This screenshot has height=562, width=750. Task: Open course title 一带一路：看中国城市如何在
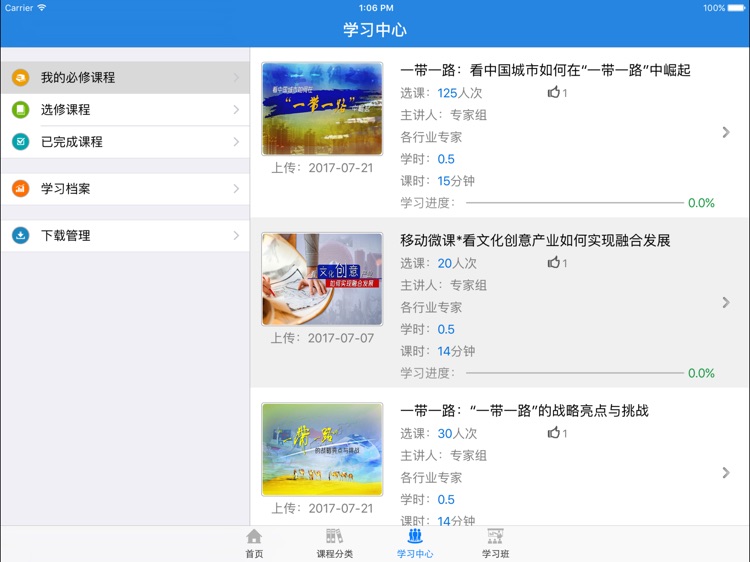545,70
